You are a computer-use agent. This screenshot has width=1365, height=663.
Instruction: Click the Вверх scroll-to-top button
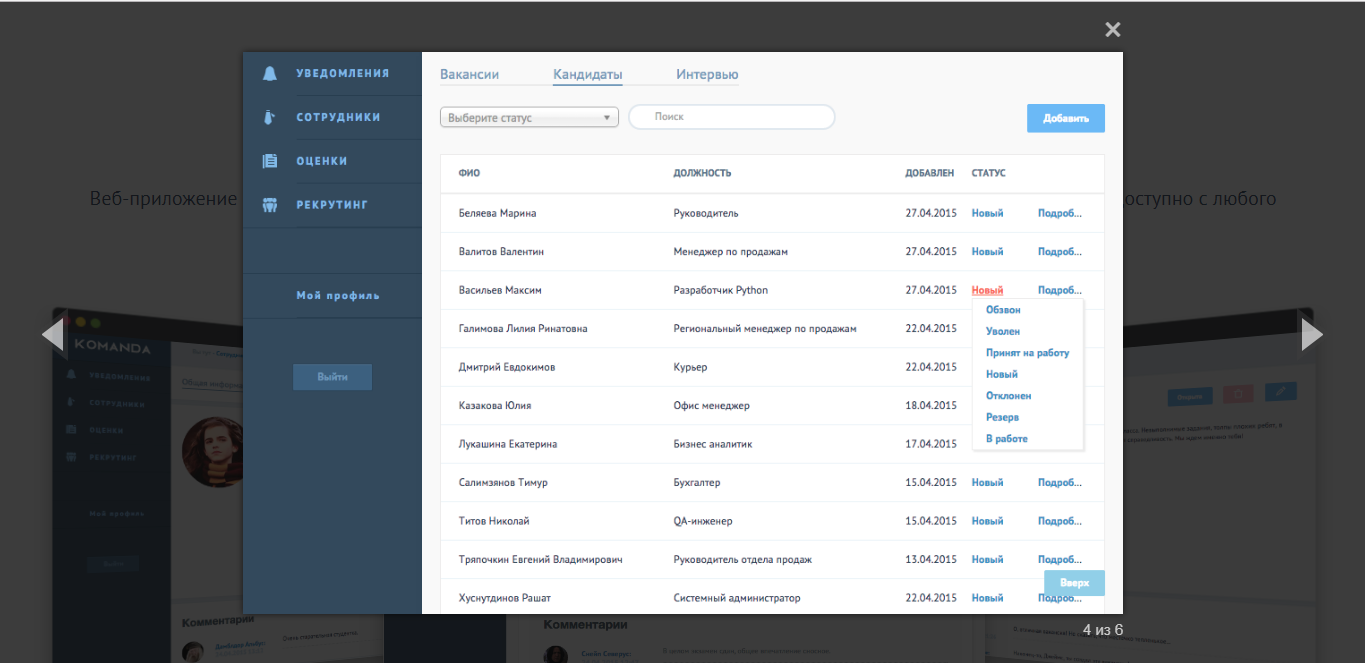coord(1074,583)
